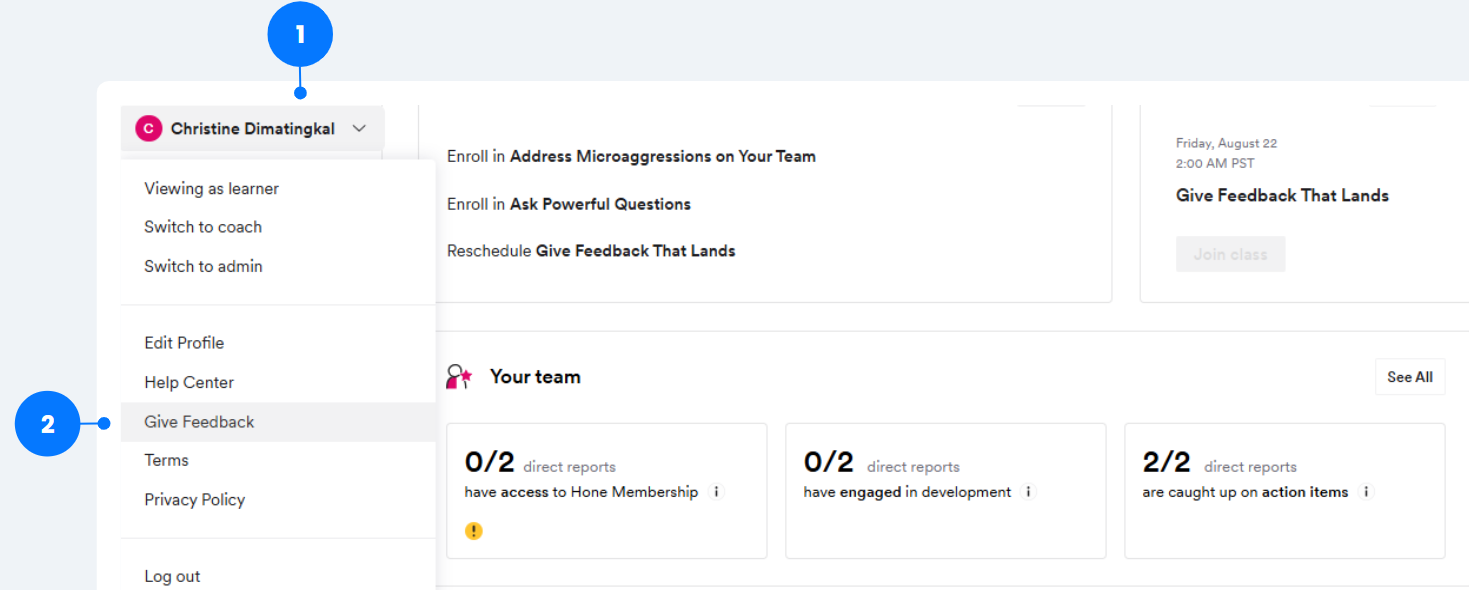Select Switch to coach
The image size is (1469, 590).
[x=203, y=227]
